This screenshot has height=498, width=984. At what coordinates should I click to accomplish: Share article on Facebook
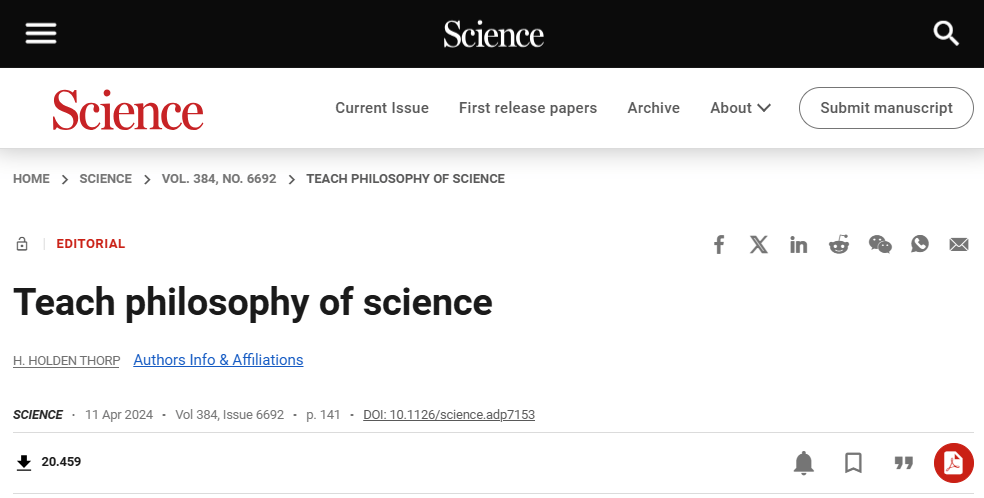click(x=718, y=245)
